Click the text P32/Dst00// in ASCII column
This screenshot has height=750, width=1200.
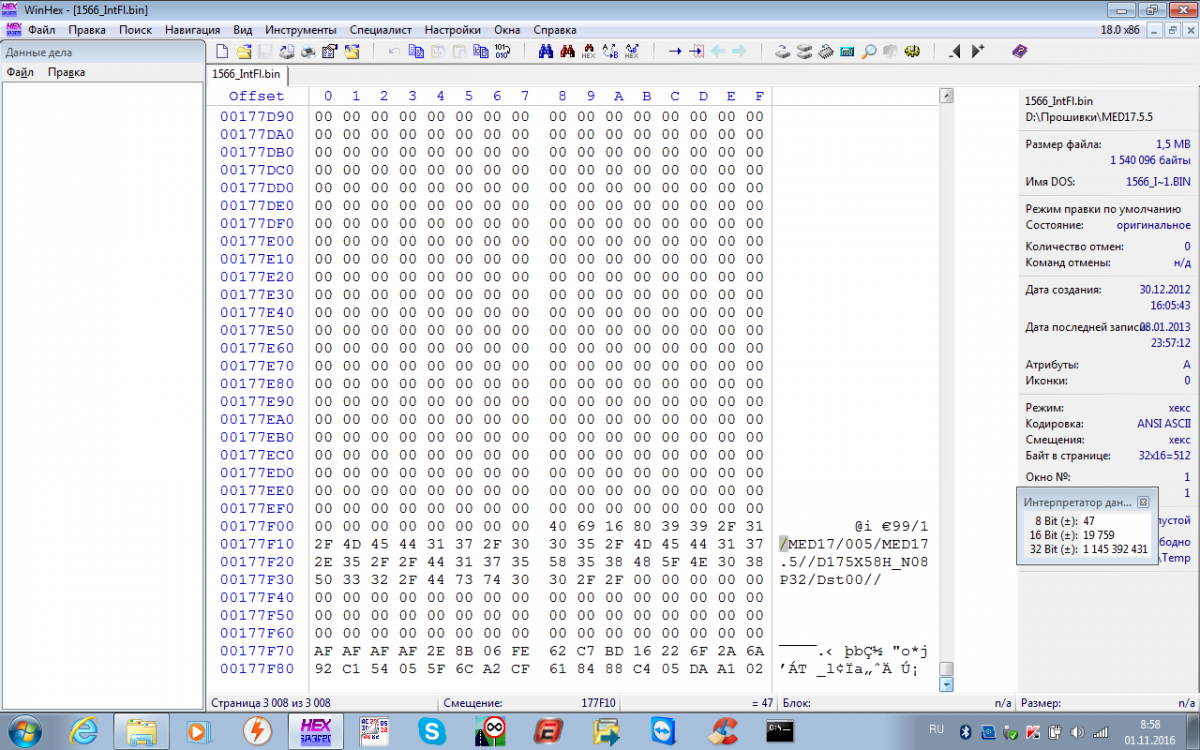click(831, 580)
